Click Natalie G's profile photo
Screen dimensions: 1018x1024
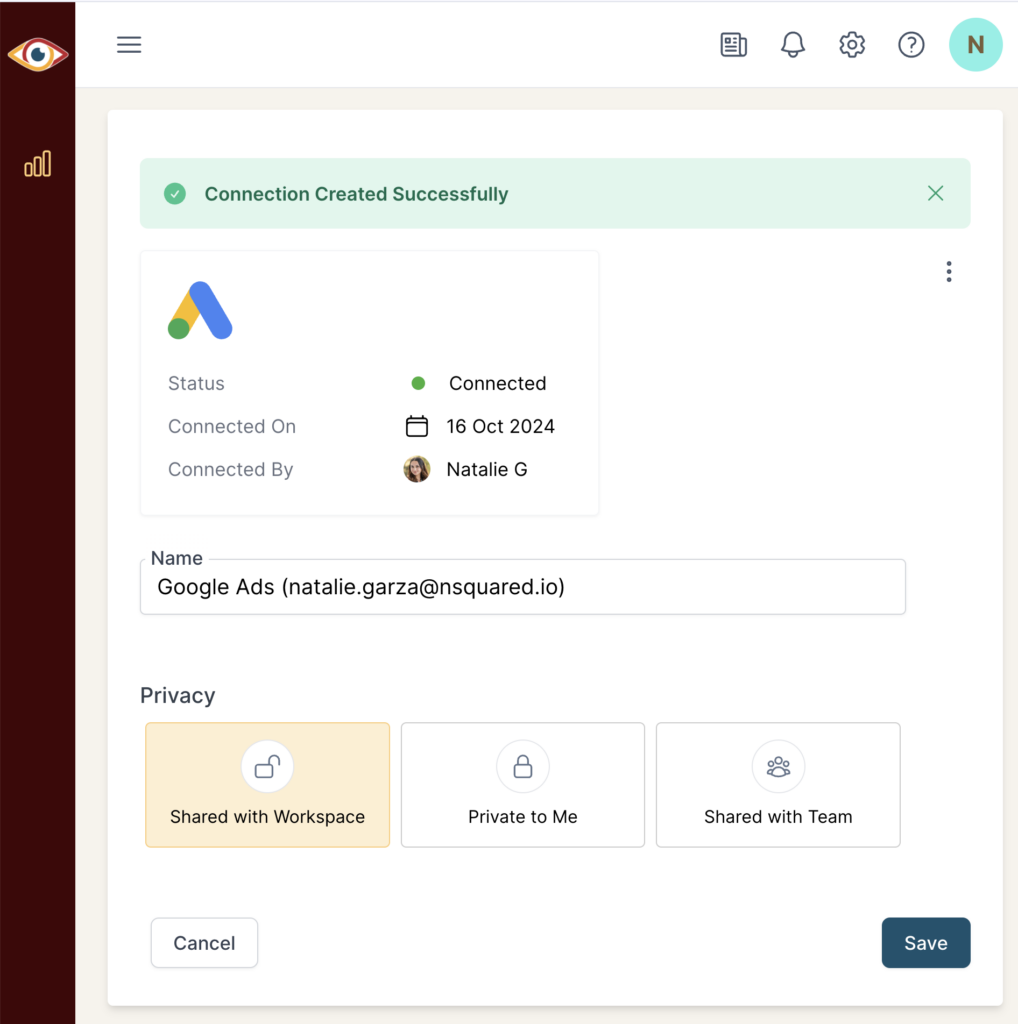416,469
